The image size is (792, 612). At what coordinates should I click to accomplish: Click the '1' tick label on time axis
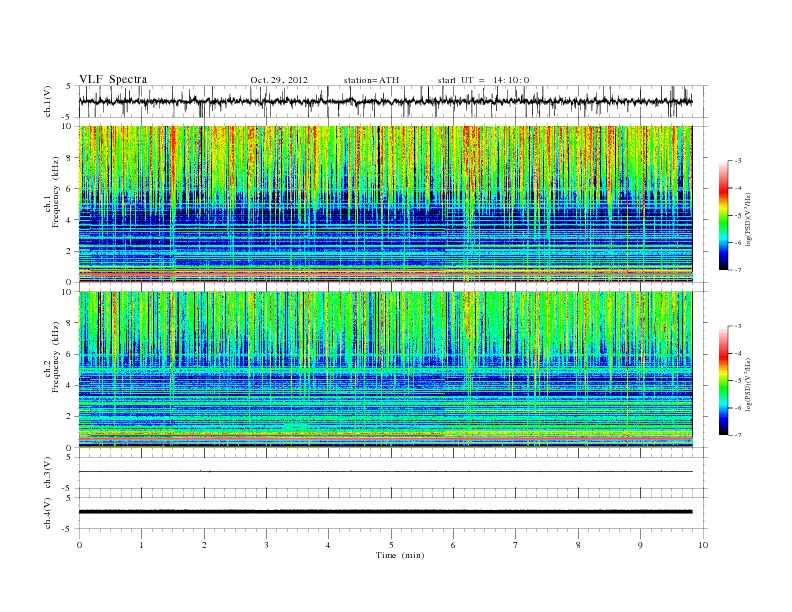pos(141,545)
